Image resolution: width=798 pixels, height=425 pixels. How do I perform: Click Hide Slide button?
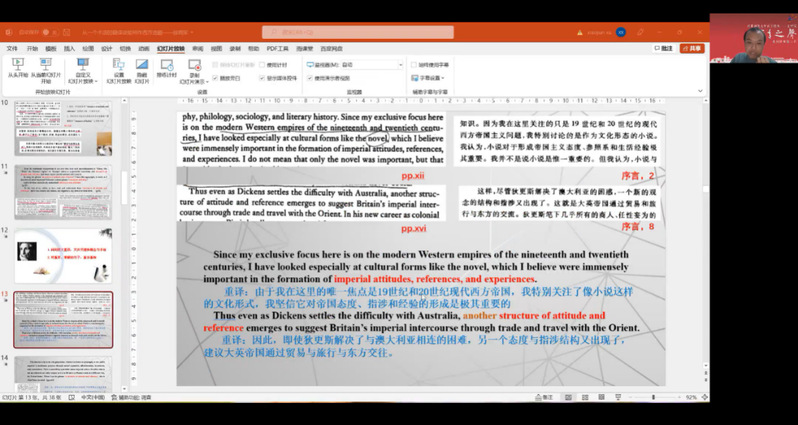(142, 71)
